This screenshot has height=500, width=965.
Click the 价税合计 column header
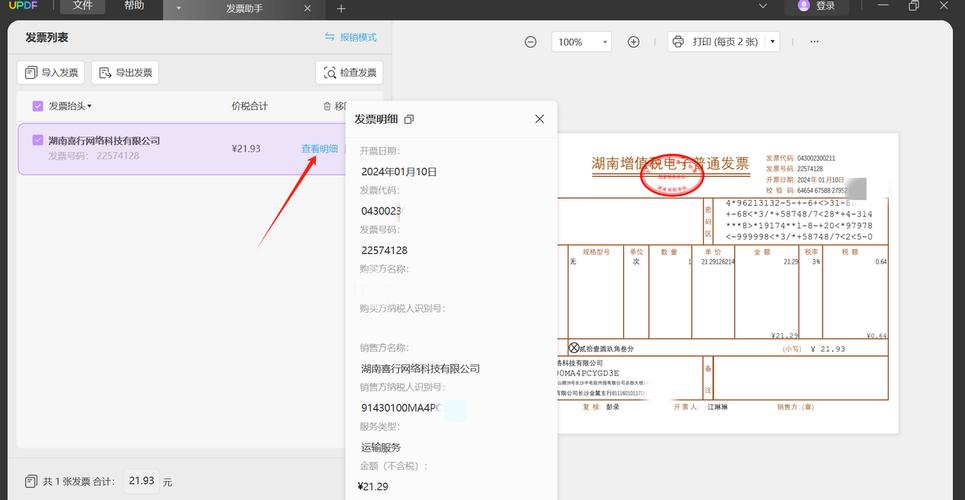(x=249, y=106)
